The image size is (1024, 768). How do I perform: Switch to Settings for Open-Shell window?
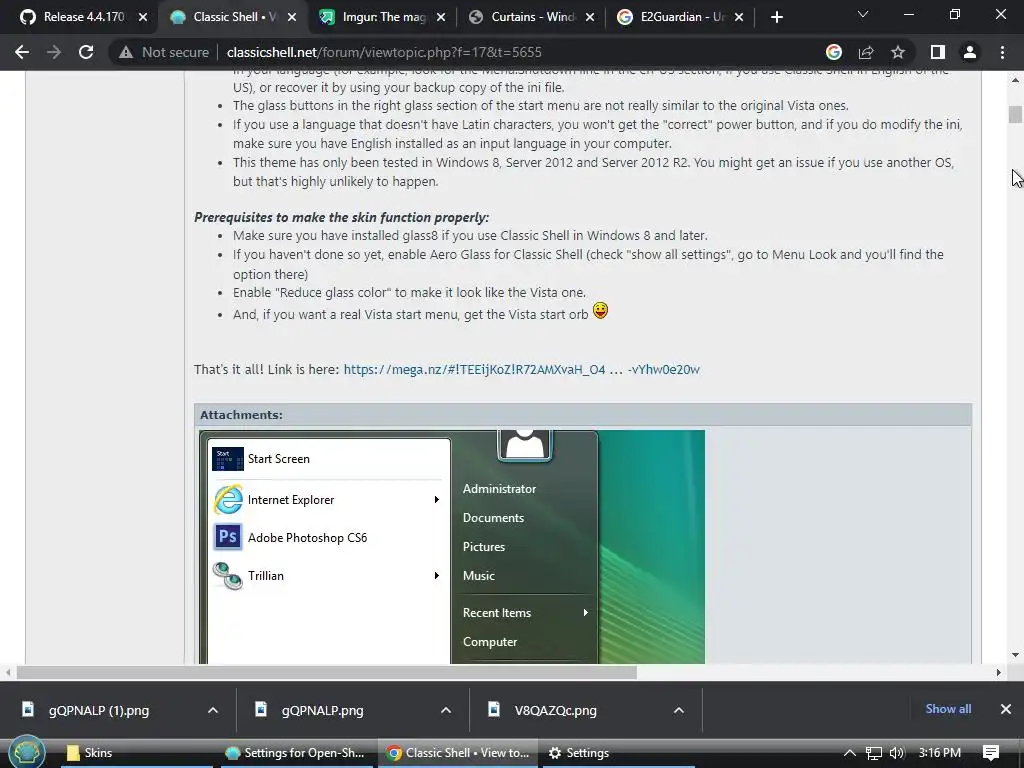[x=294, y=753]
